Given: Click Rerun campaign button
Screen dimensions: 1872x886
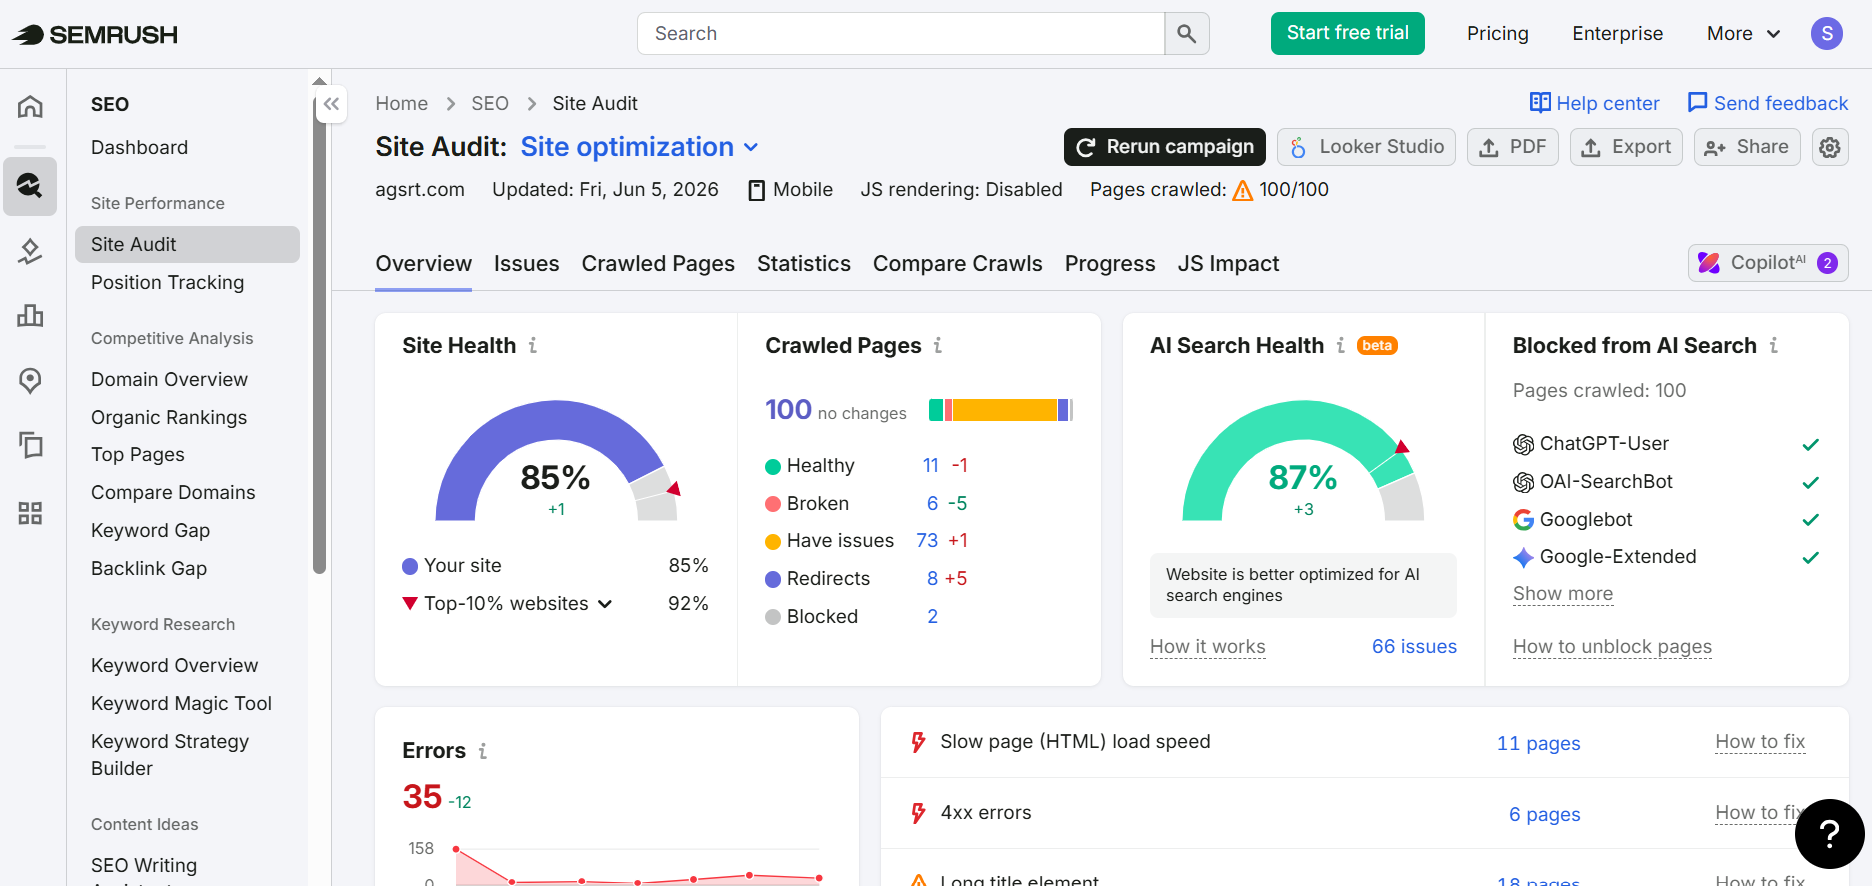Looking at the screenshot, I should (x=1165, y=147).
